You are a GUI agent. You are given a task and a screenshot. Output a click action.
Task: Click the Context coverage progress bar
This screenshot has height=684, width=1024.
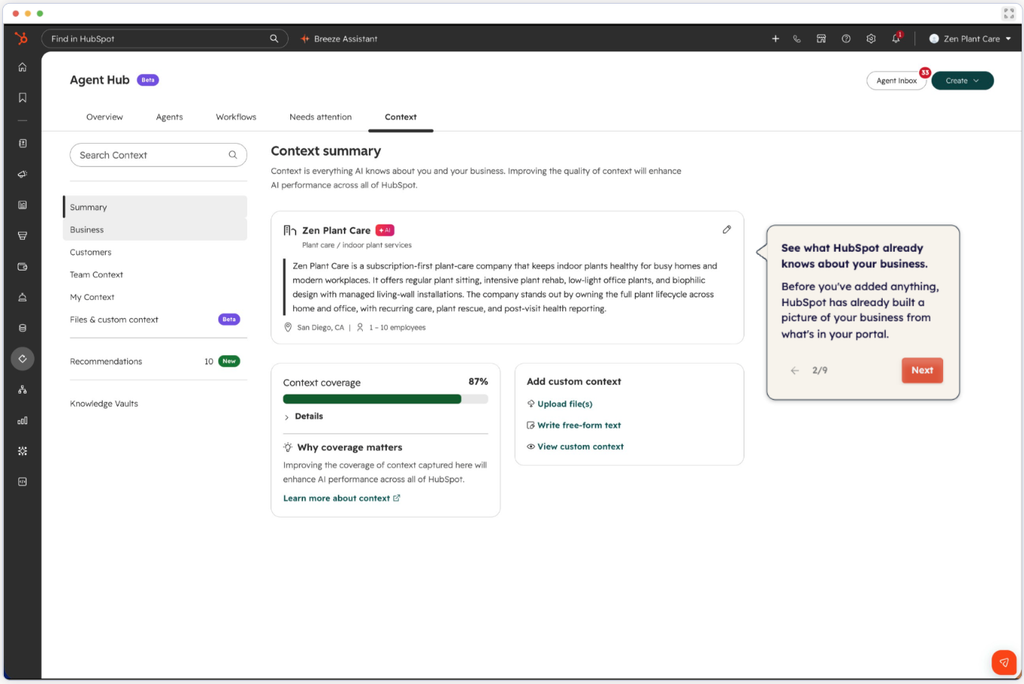[x=385, y=399]
